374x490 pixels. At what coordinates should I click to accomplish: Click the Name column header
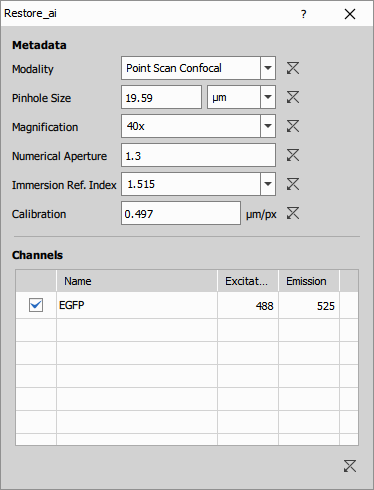(137, 281)
